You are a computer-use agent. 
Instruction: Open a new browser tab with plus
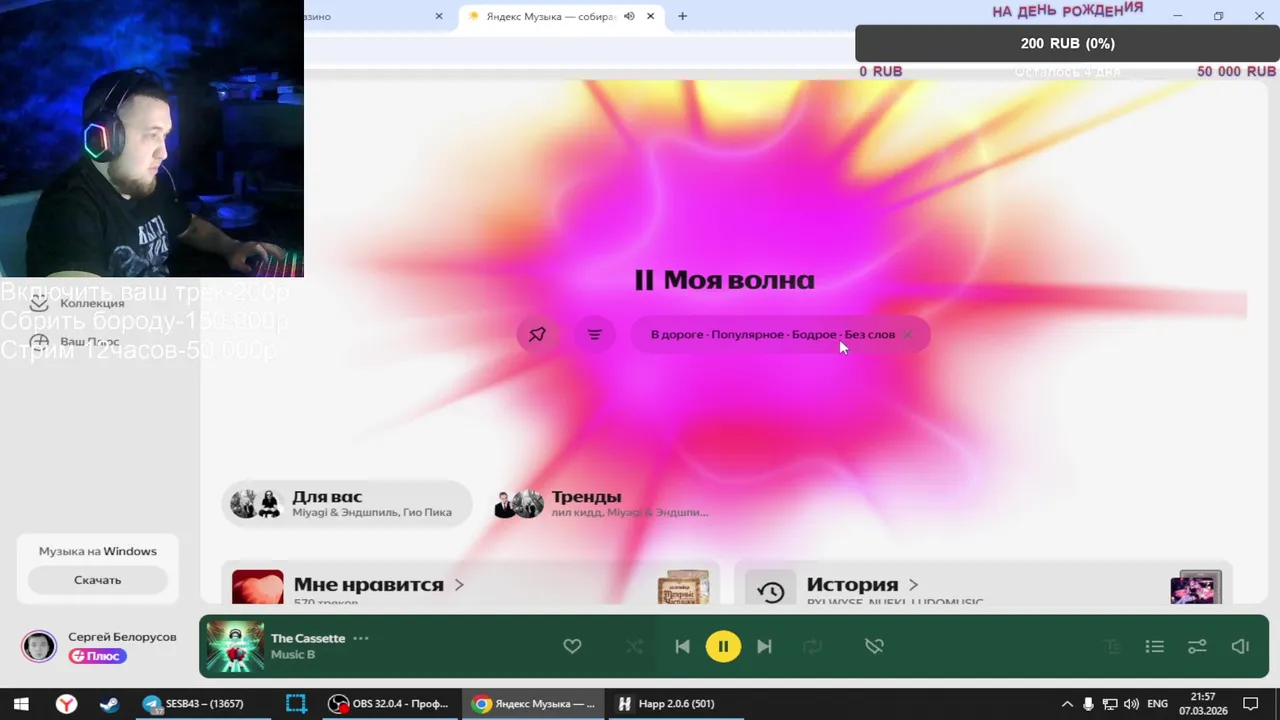click(682, 16)
